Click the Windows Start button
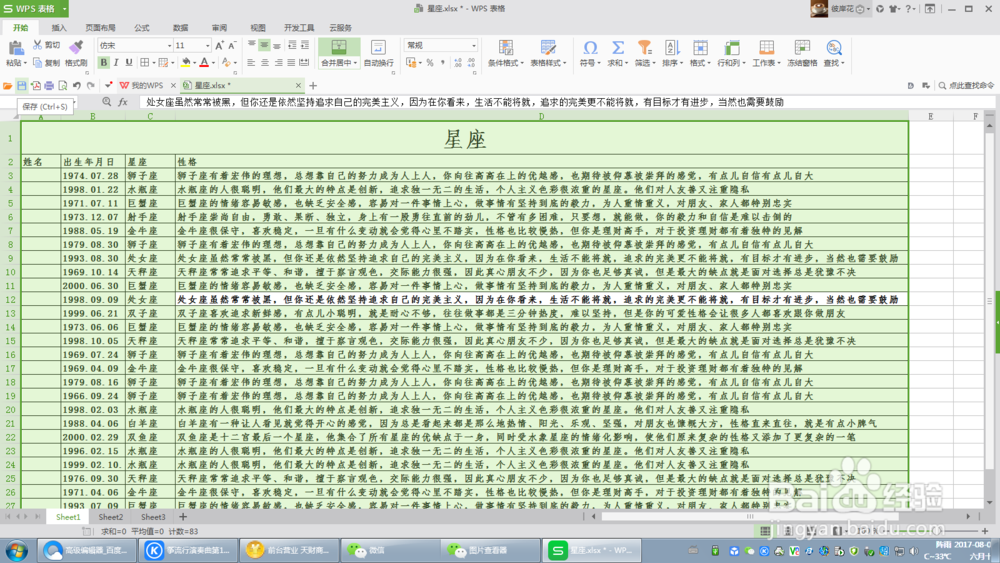The image size is (1000, 563). (17, 550)
